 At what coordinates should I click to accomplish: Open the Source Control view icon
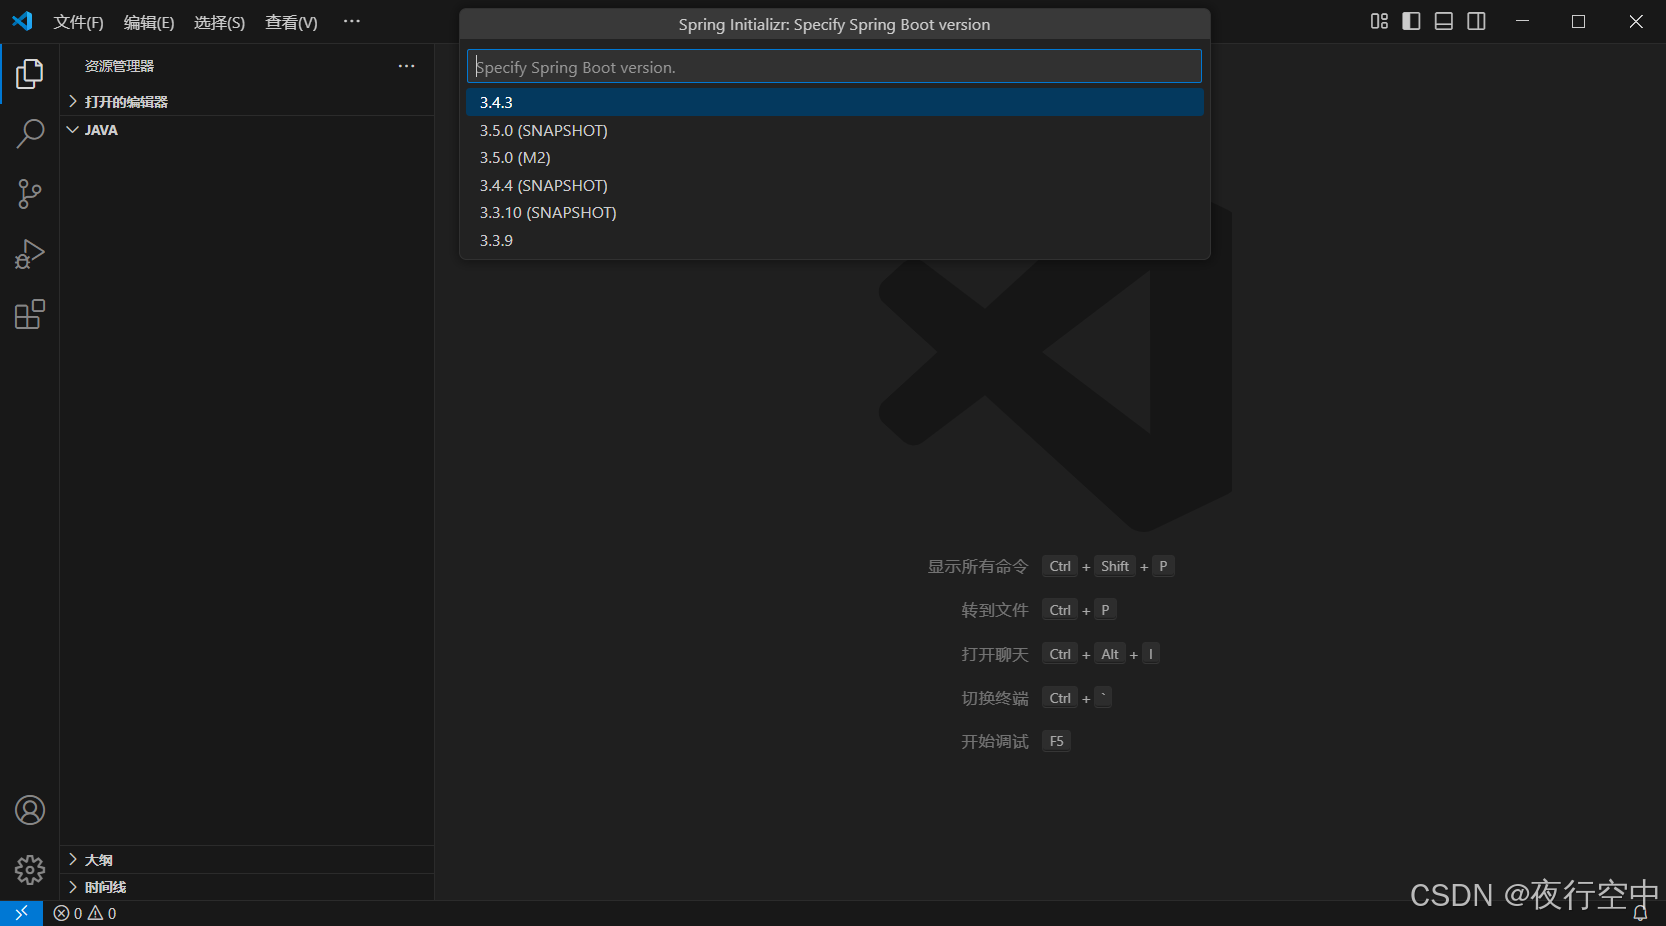coord(30,194)
